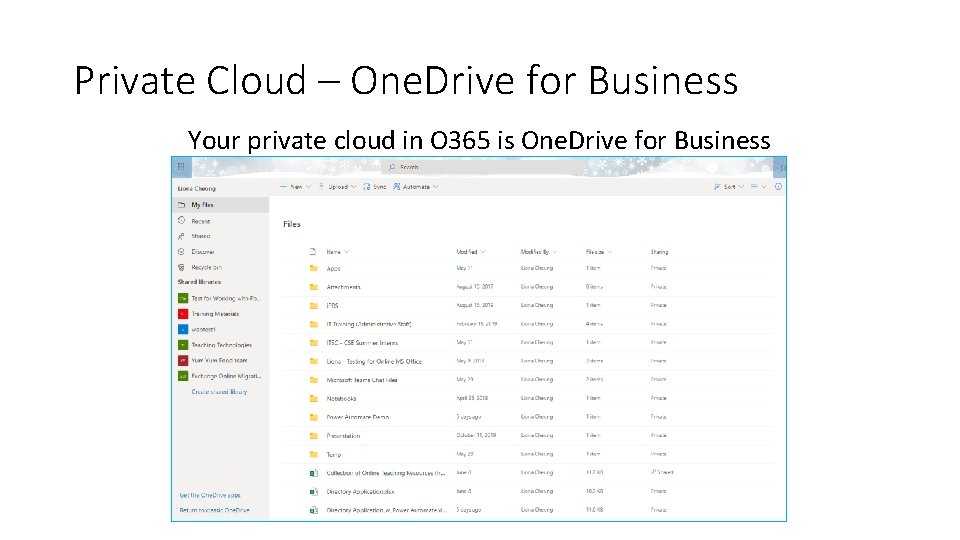Image resolution: width=960 pixels, height=540 pixels.
Task: Click the file type column header icon
Action: (x=313, y=252)
